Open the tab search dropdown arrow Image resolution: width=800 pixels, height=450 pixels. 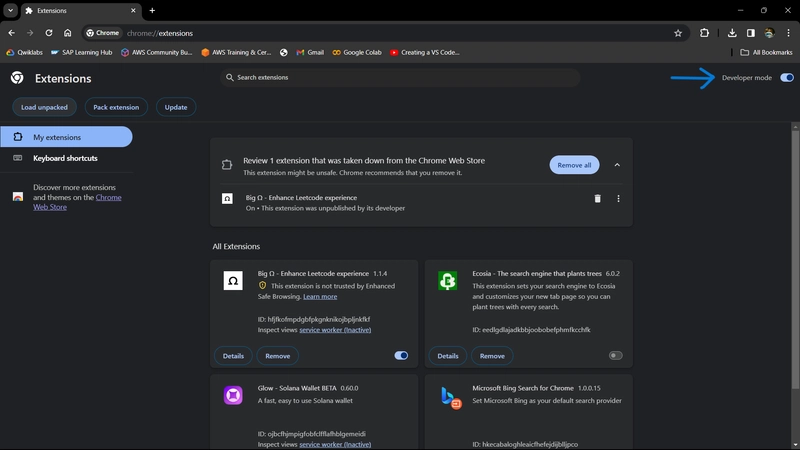tap(10, 10)
